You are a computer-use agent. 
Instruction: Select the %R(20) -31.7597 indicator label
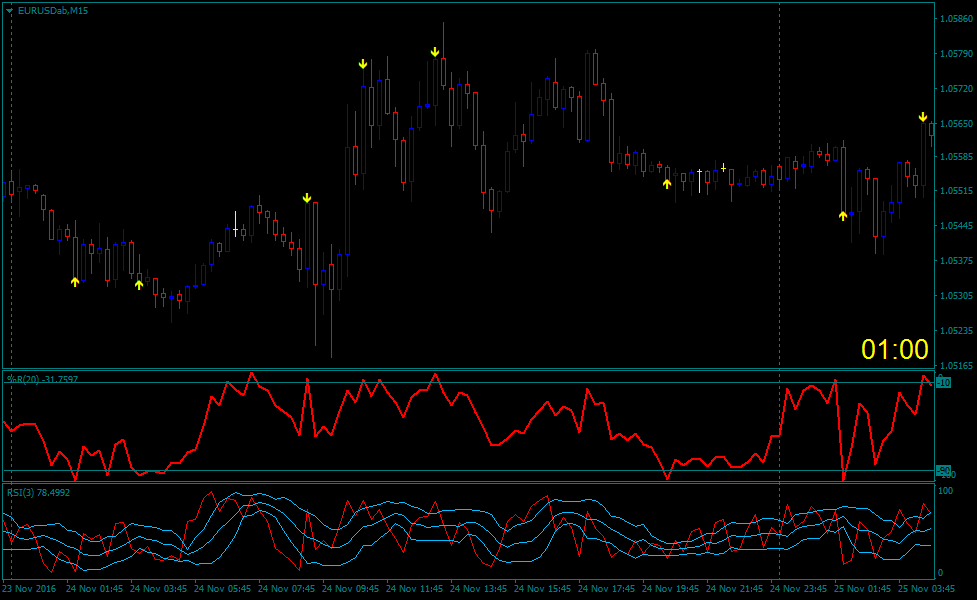click(42, 379)
